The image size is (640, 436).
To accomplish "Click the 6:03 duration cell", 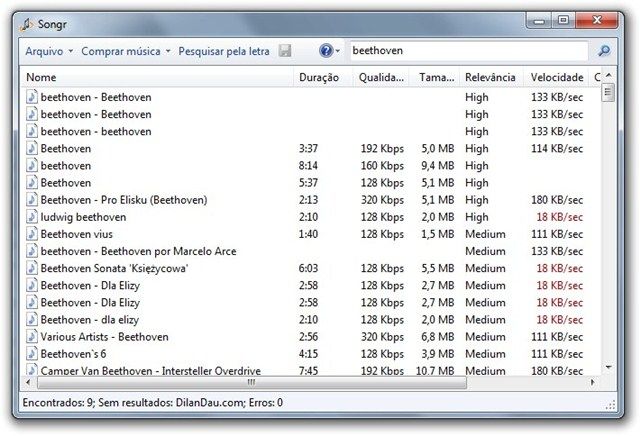I will pyautogui.click(x=308, y=269).
